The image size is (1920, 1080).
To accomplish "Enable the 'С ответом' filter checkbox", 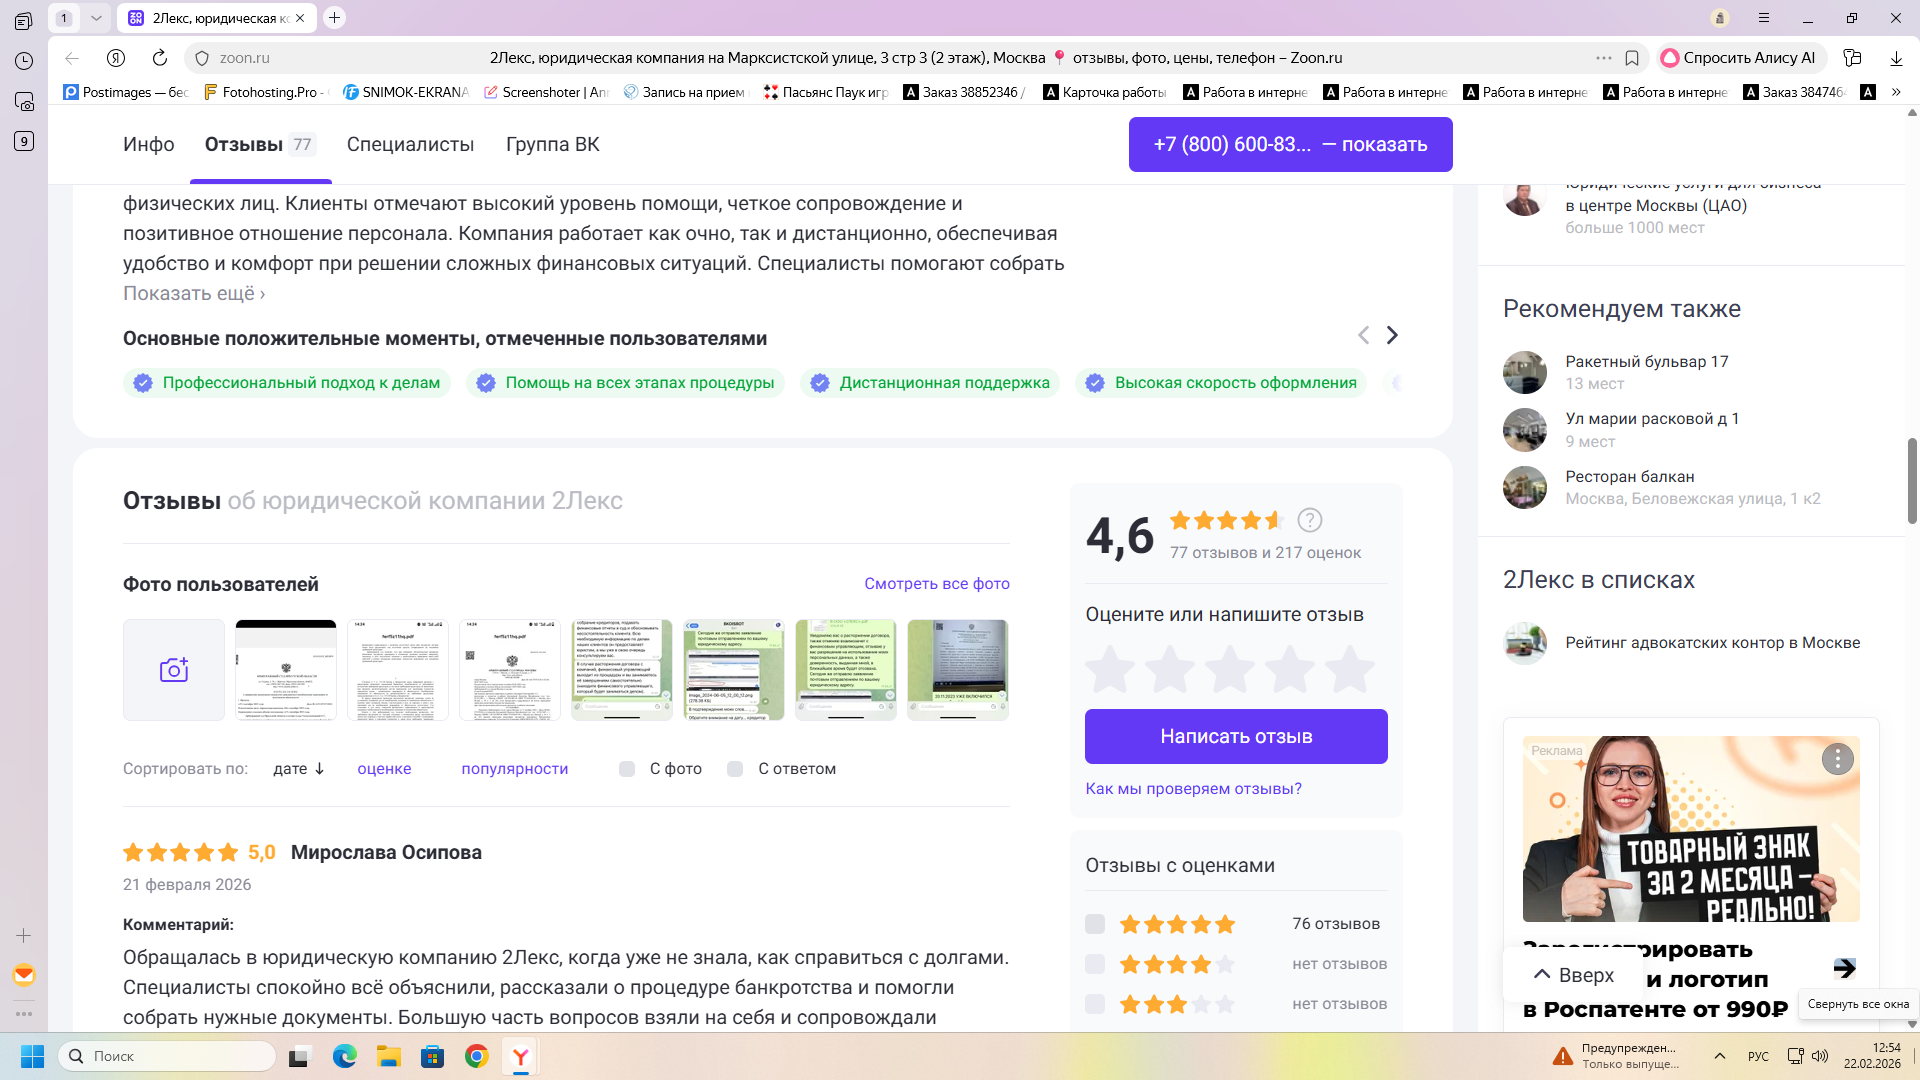I will tap(735, 769).
